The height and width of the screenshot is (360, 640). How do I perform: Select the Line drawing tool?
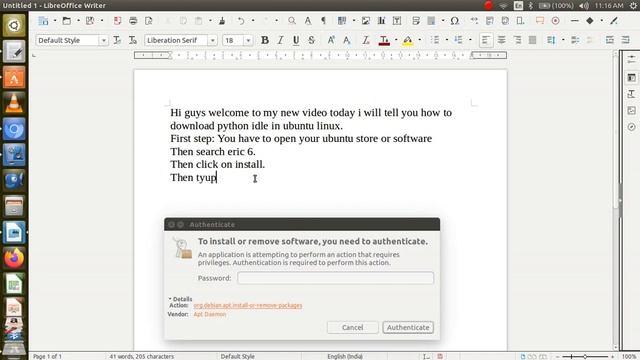[x=575, y=21]
